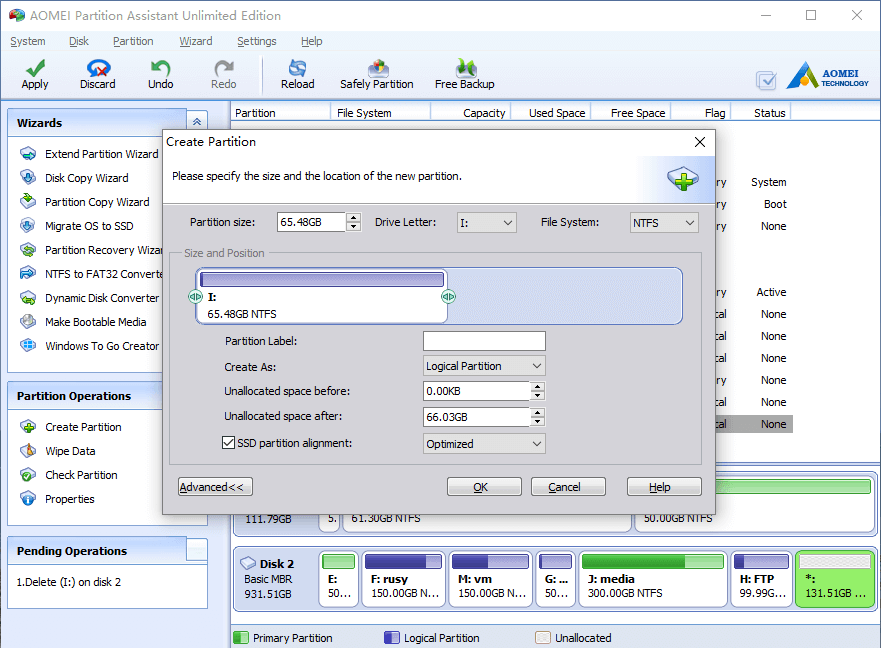Toggle SSD partition alignment checkbox
Viewport: 881px width, 648px height.
point(228,443)
